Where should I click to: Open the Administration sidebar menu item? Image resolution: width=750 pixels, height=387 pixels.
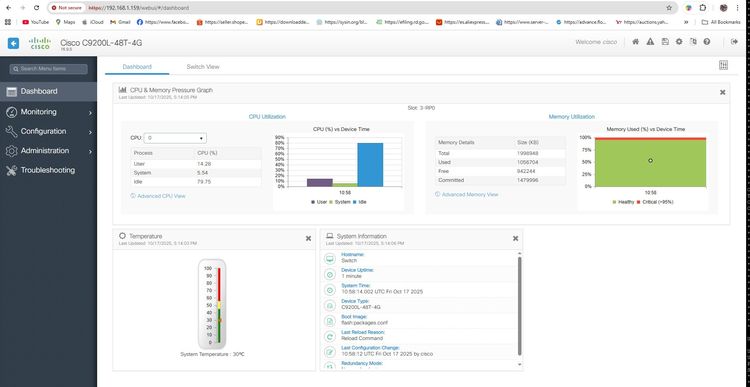(48, 151)
